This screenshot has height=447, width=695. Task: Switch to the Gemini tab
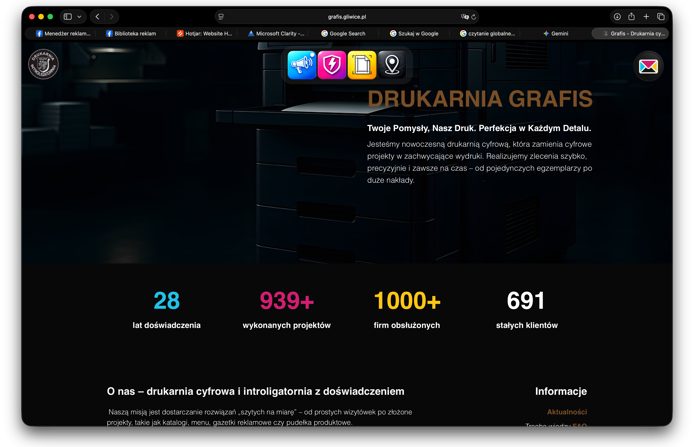point(556,34)
